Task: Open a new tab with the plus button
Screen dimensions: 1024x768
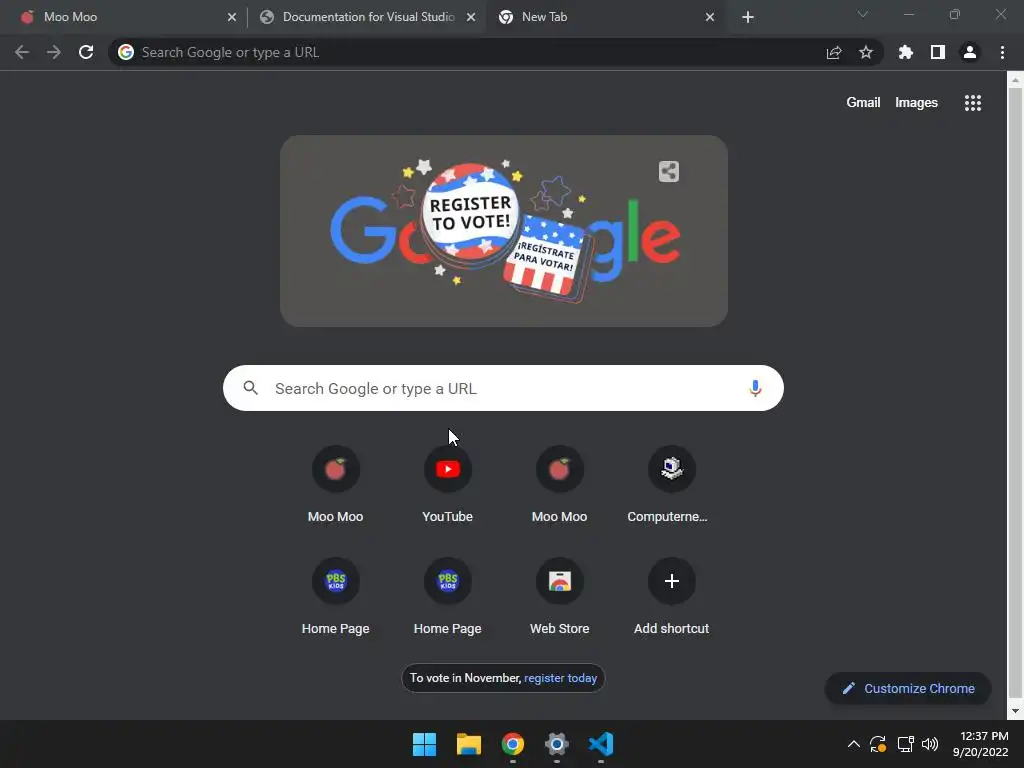Action: (x=748, y=17)
